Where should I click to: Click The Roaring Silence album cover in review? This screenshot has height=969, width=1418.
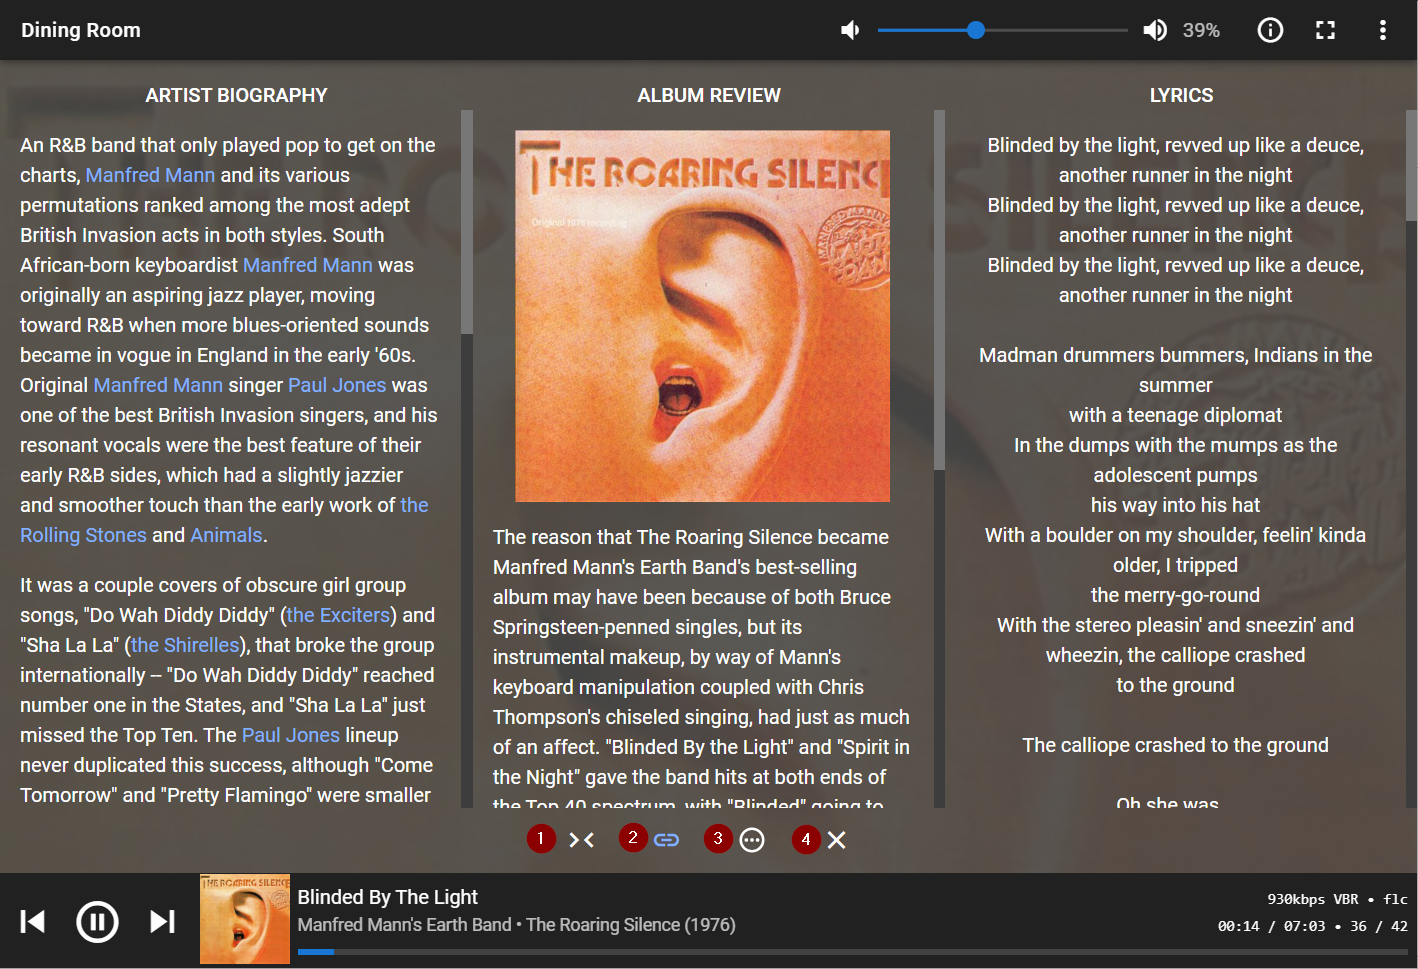point(702,316)
